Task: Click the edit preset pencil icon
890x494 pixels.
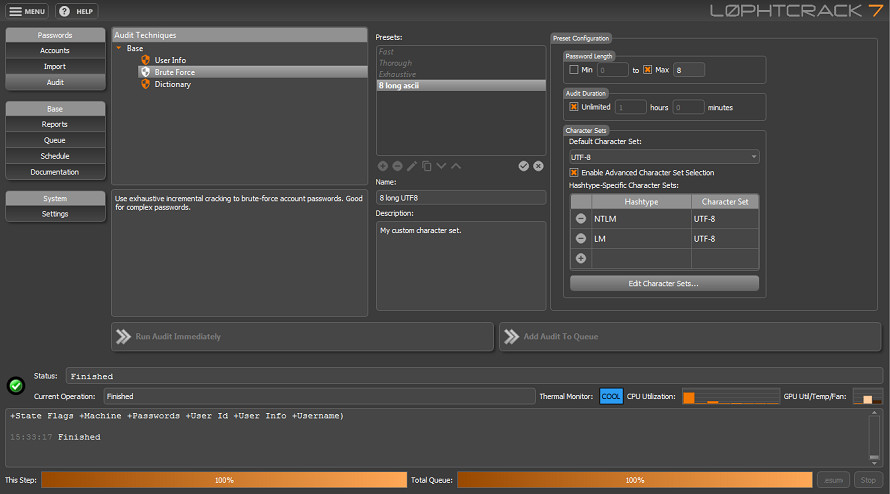Action: coord(411,166)
